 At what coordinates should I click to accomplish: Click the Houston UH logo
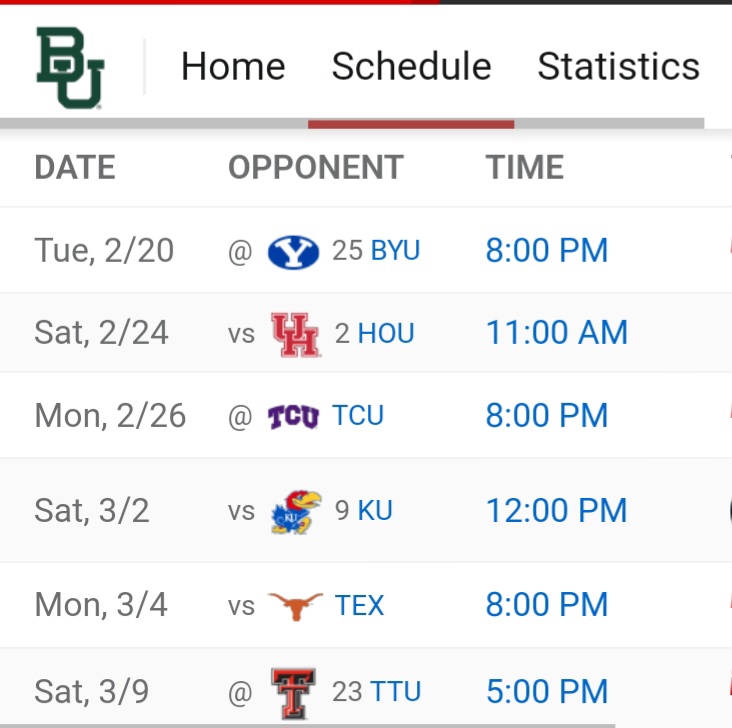296,335
